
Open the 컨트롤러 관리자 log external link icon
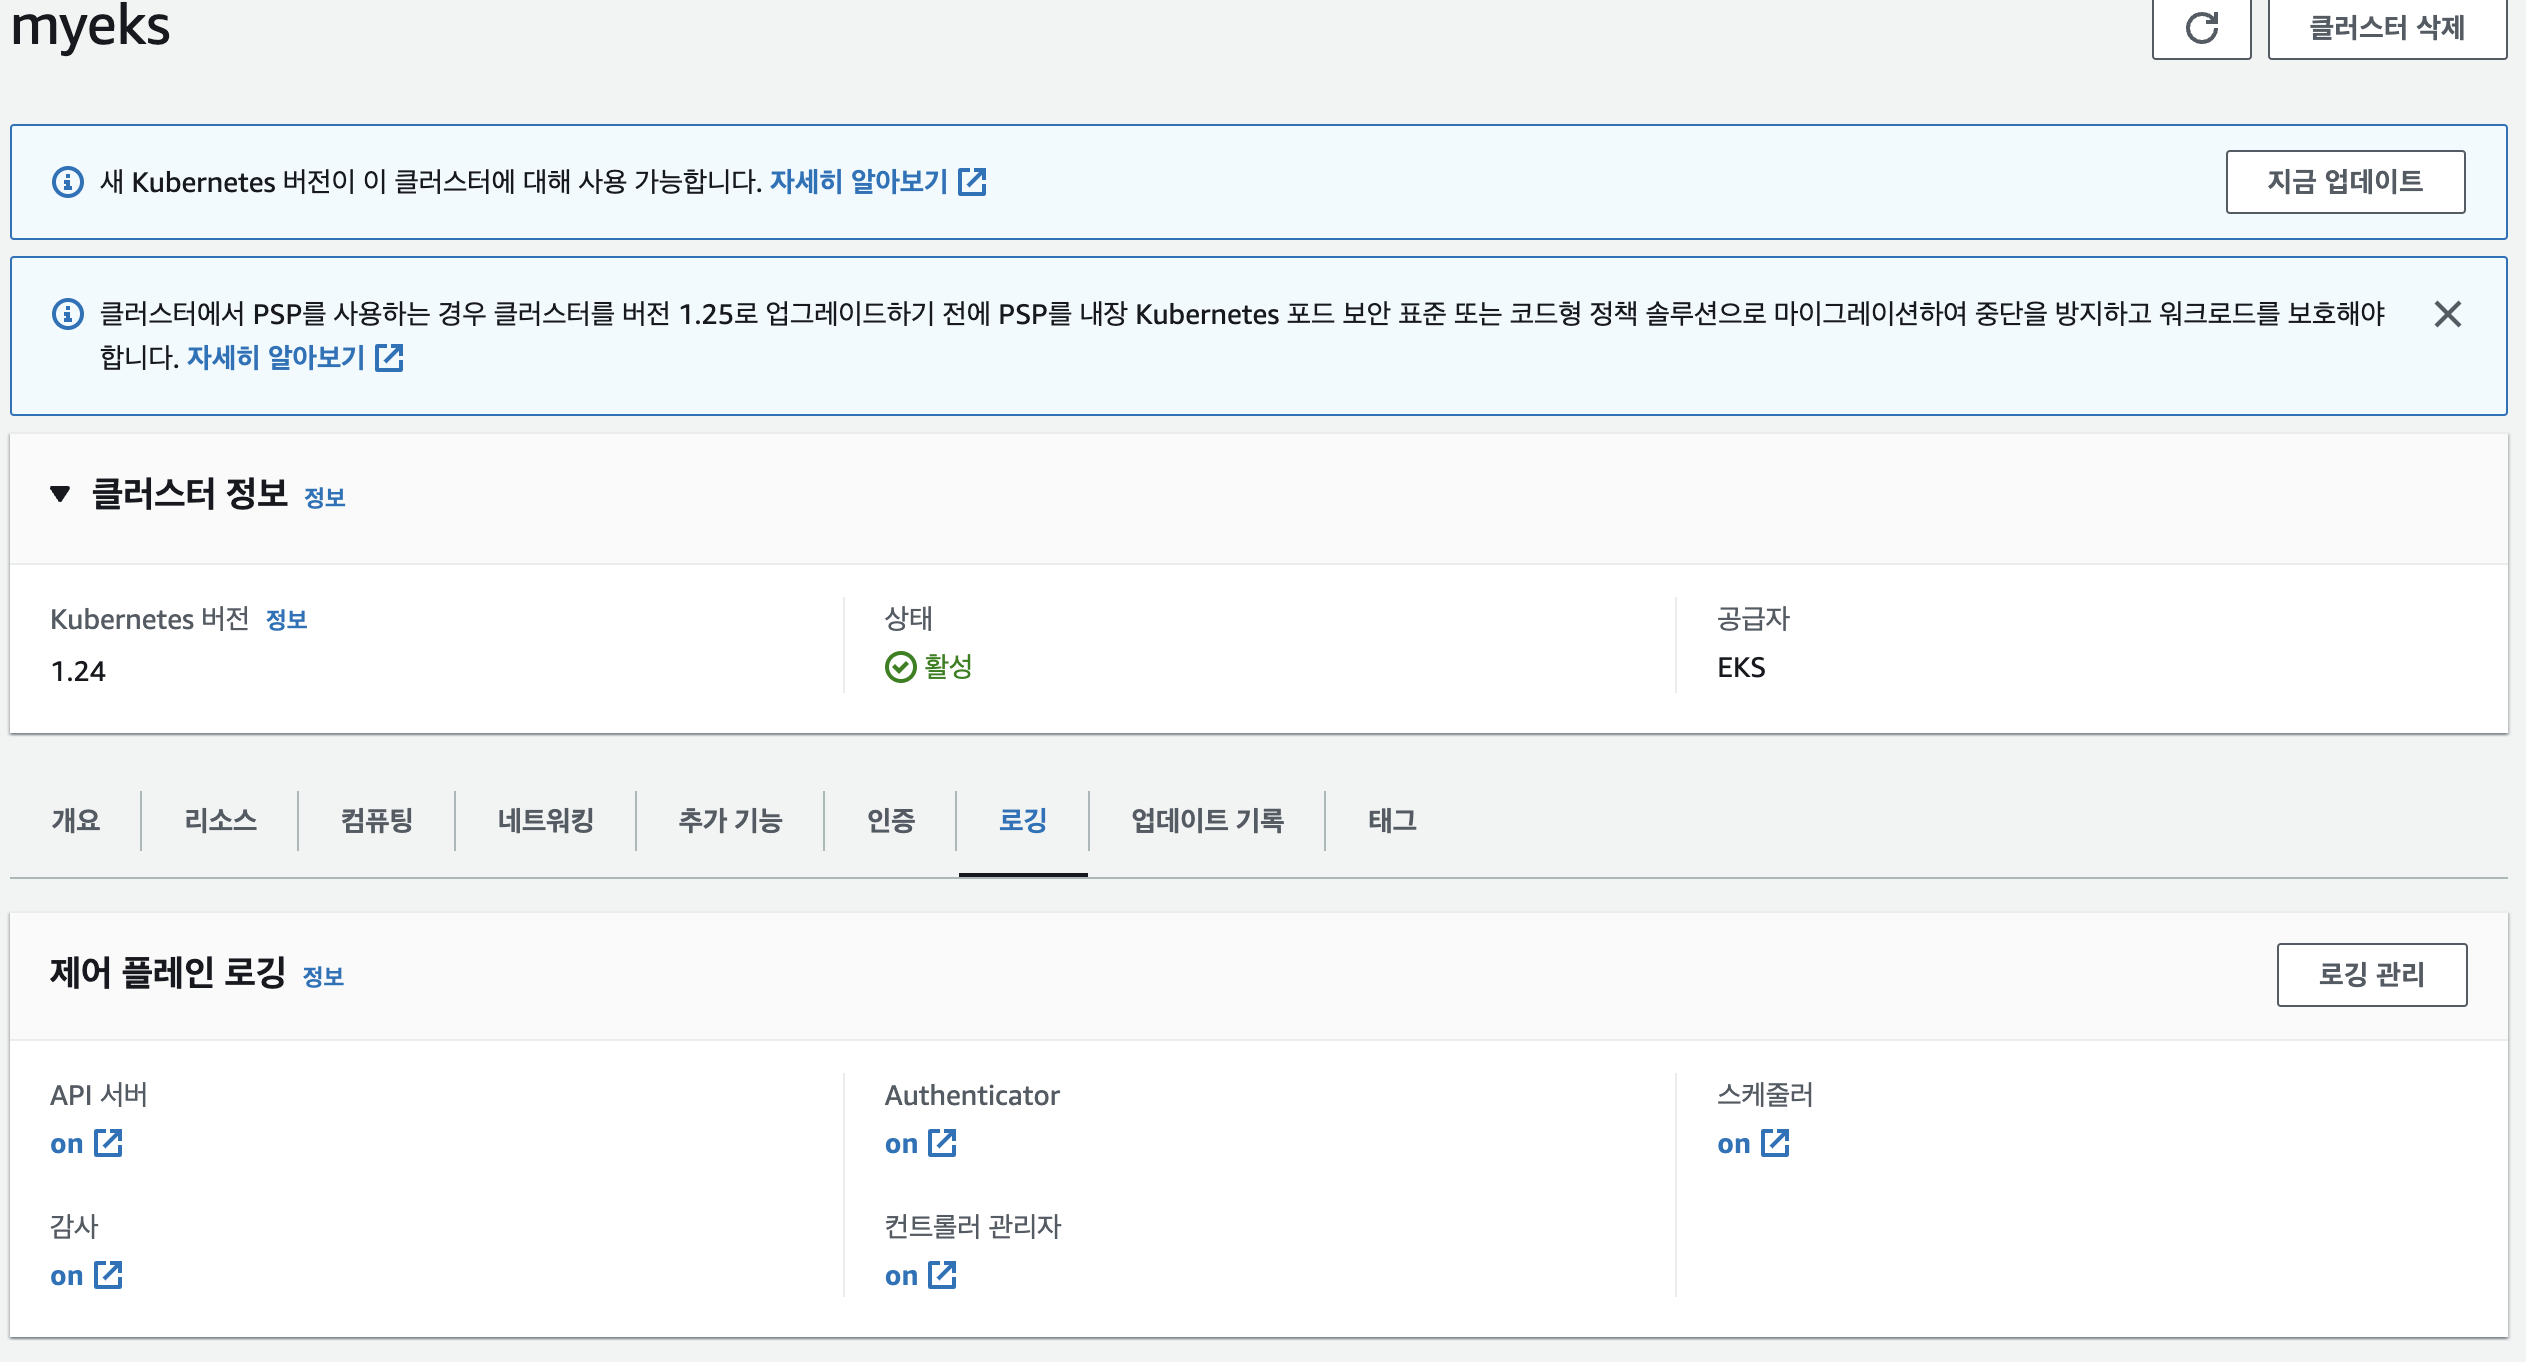point(942,1275)
